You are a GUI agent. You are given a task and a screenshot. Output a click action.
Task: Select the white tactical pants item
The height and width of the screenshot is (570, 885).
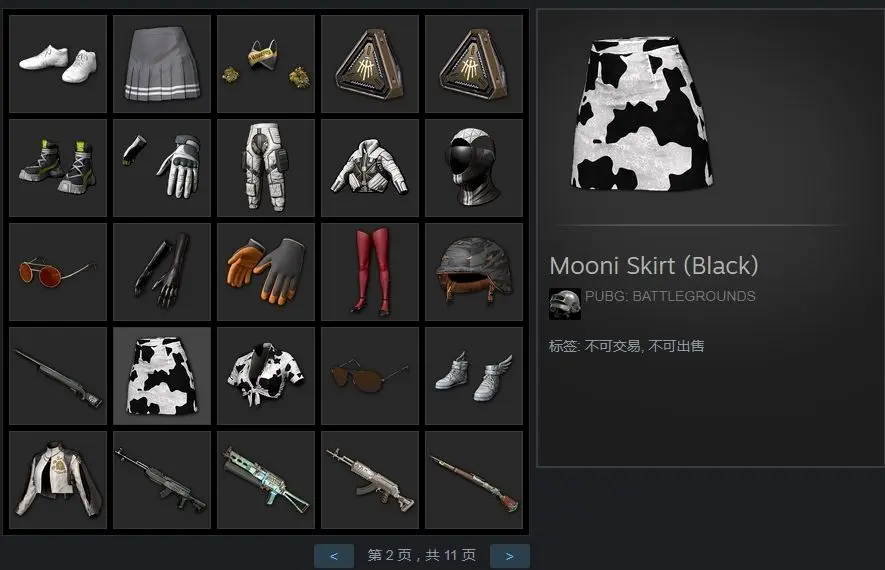pyautogui.click(x=266, y=168)
